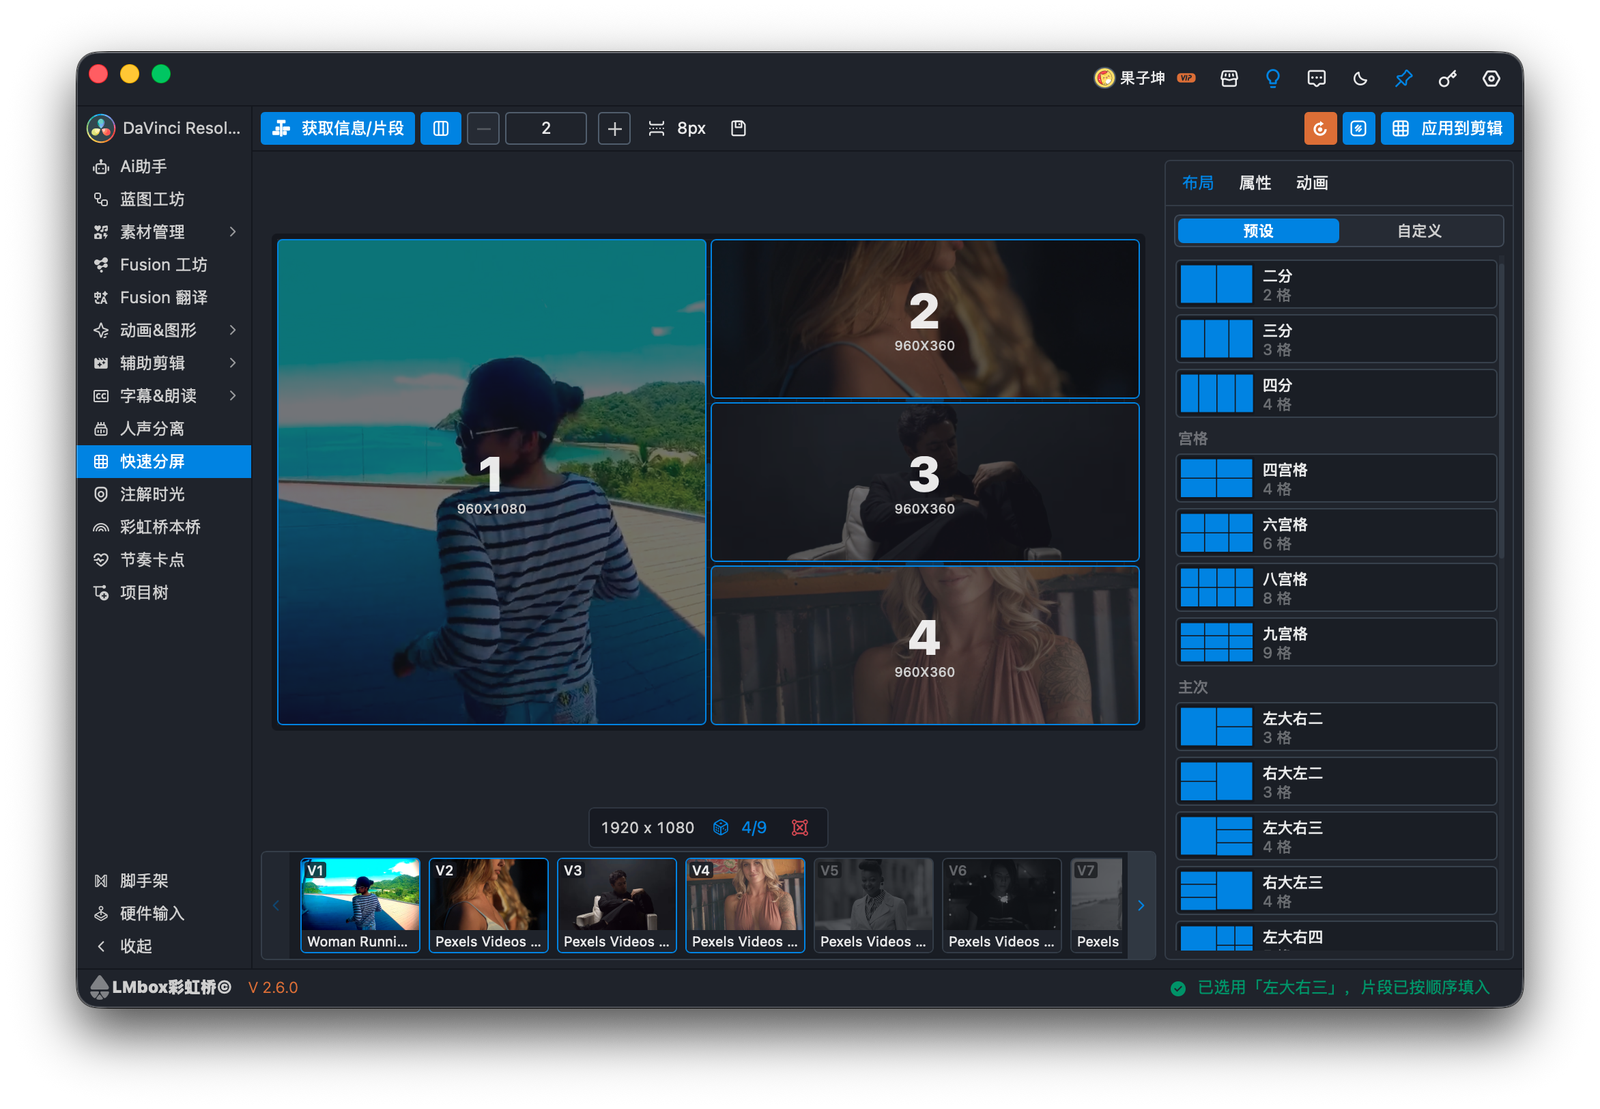This screenshot has height=1109, width=1600.
Task: Click the red clear slots icon
Action: pos(800,827)
